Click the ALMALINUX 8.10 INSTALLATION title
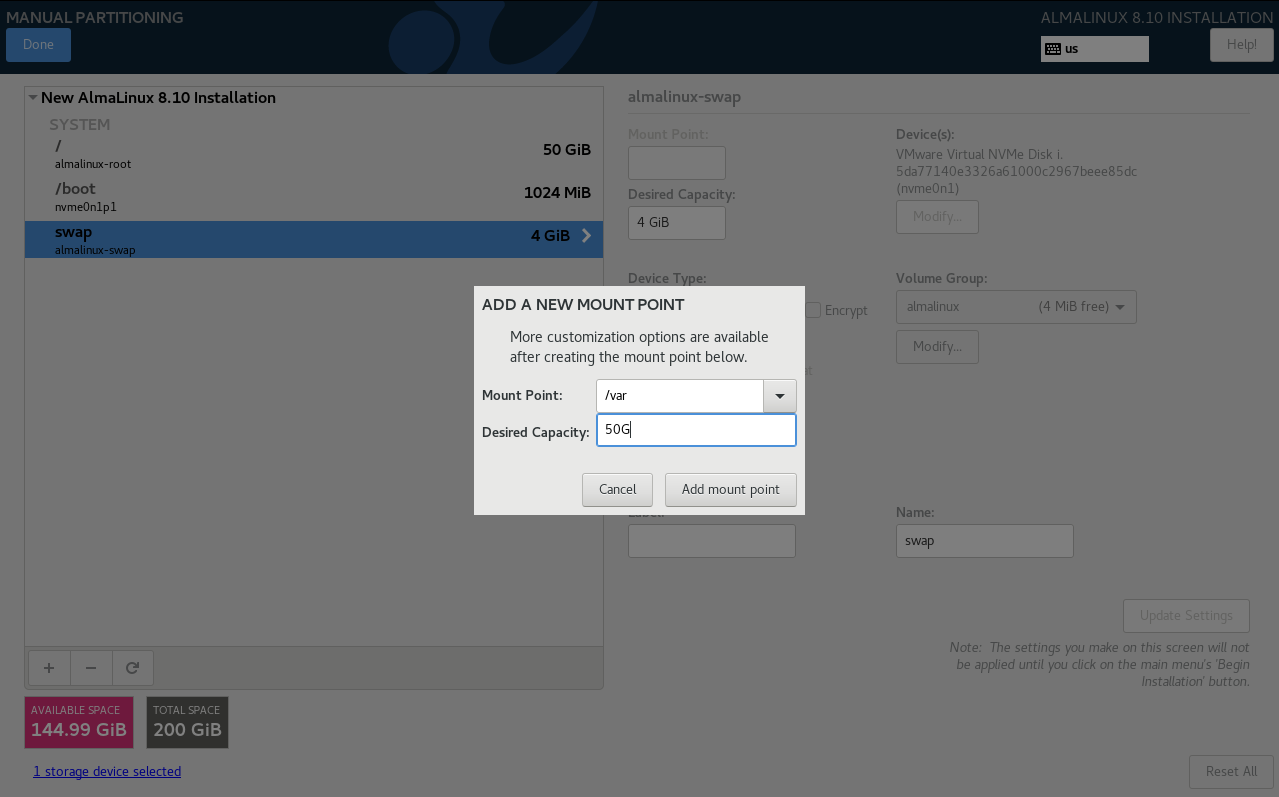Viewport: 1279px width, 797px height. pos(1157,17)
